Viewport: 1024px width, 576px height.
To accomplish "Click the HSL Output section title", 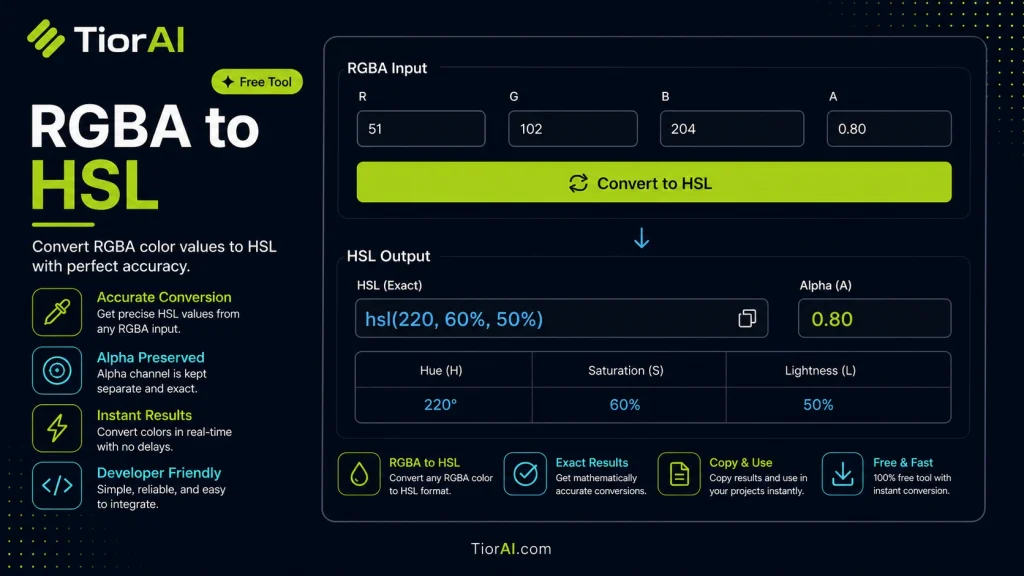I will [388, 256].
